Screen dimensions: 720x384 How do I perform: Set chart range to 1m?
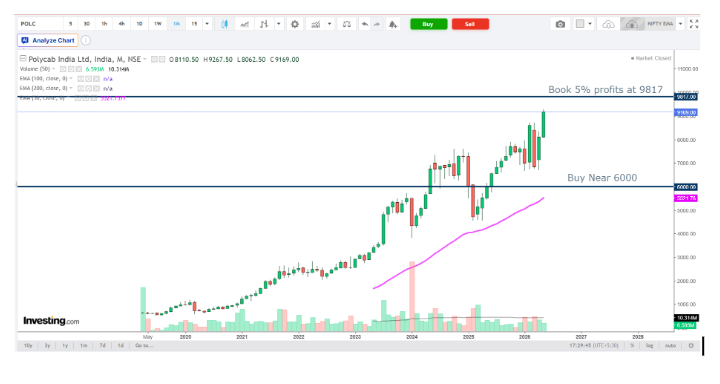coord(83,345)
